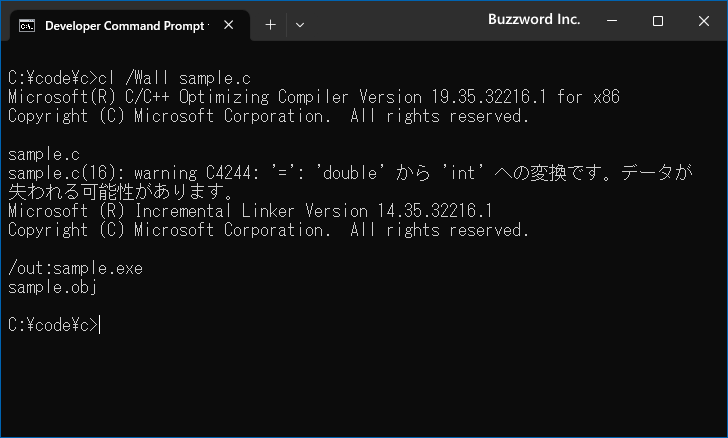728x438 pixels.
Task: Minimize the terminal window
Action: pyautogui.click(x=612, y=20)
